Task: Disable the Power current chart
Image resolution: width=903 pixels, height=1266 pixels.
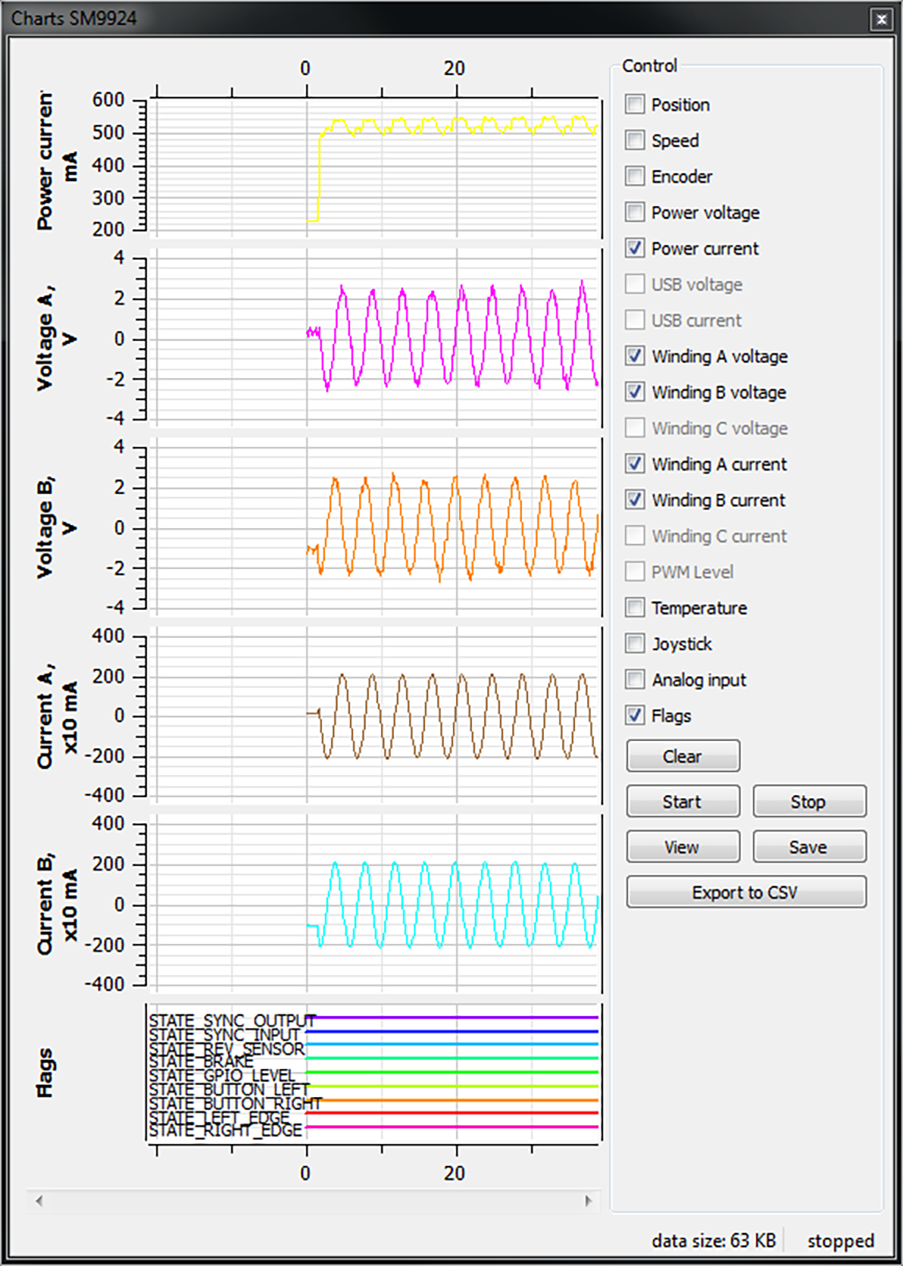Action: tap(634, 248)
